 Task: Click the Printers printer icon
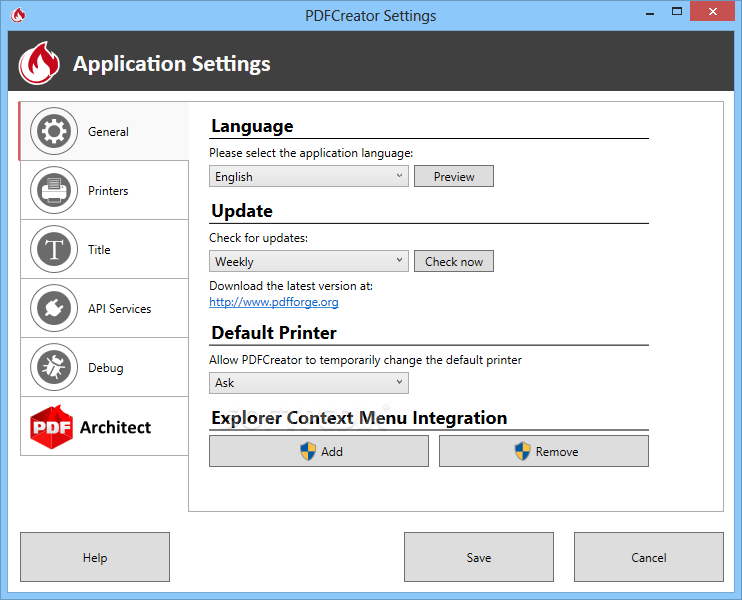pos(54,190)
